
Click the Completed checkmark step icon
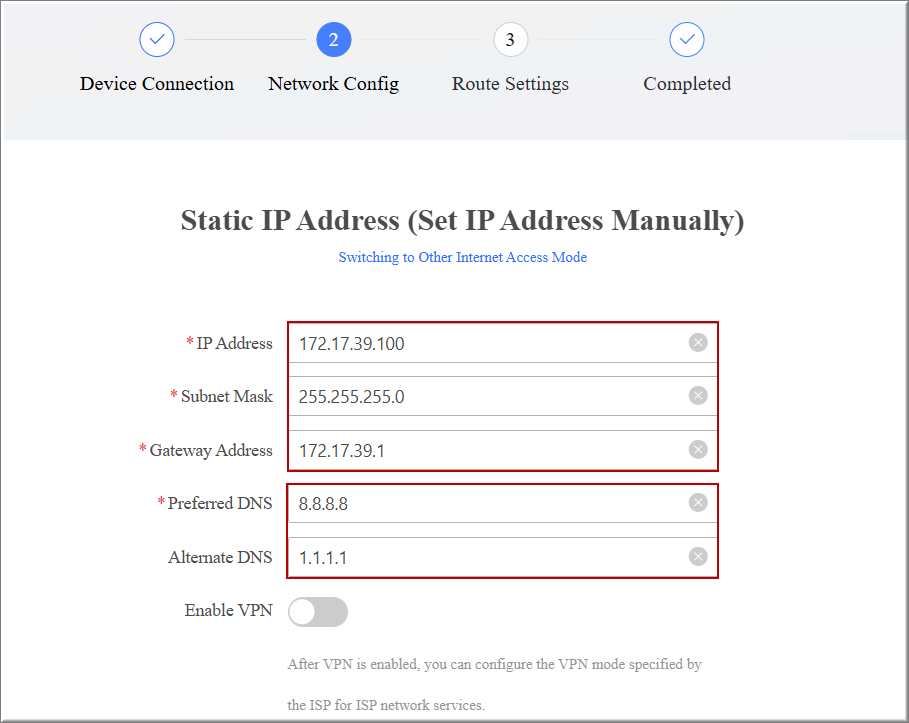pos(687,40)
